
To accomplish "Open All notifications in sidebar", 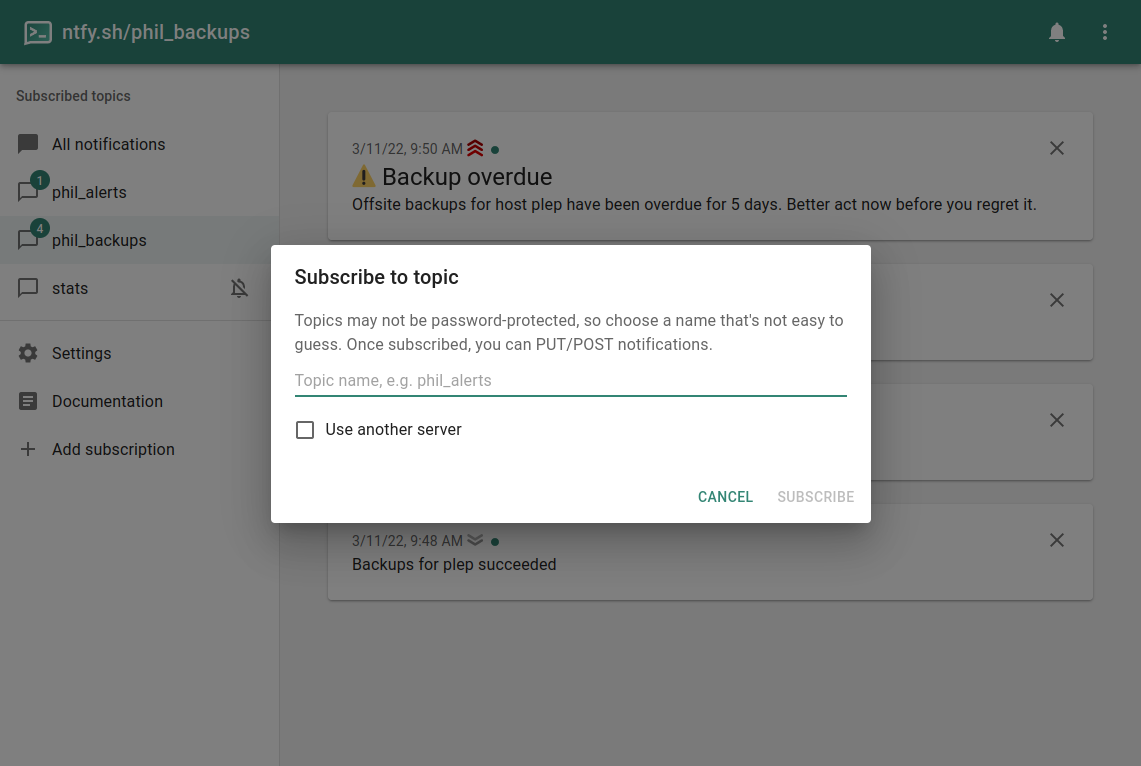I will [x=108, y=144].
